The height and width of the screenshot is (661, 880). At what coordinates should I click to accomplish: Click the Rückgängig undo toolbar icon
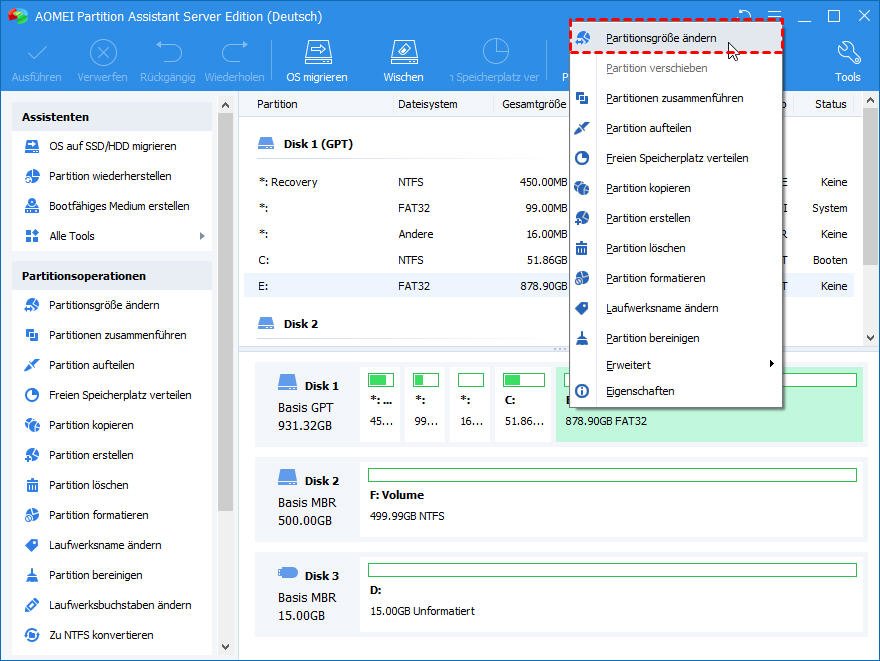[x=168, y=53]
